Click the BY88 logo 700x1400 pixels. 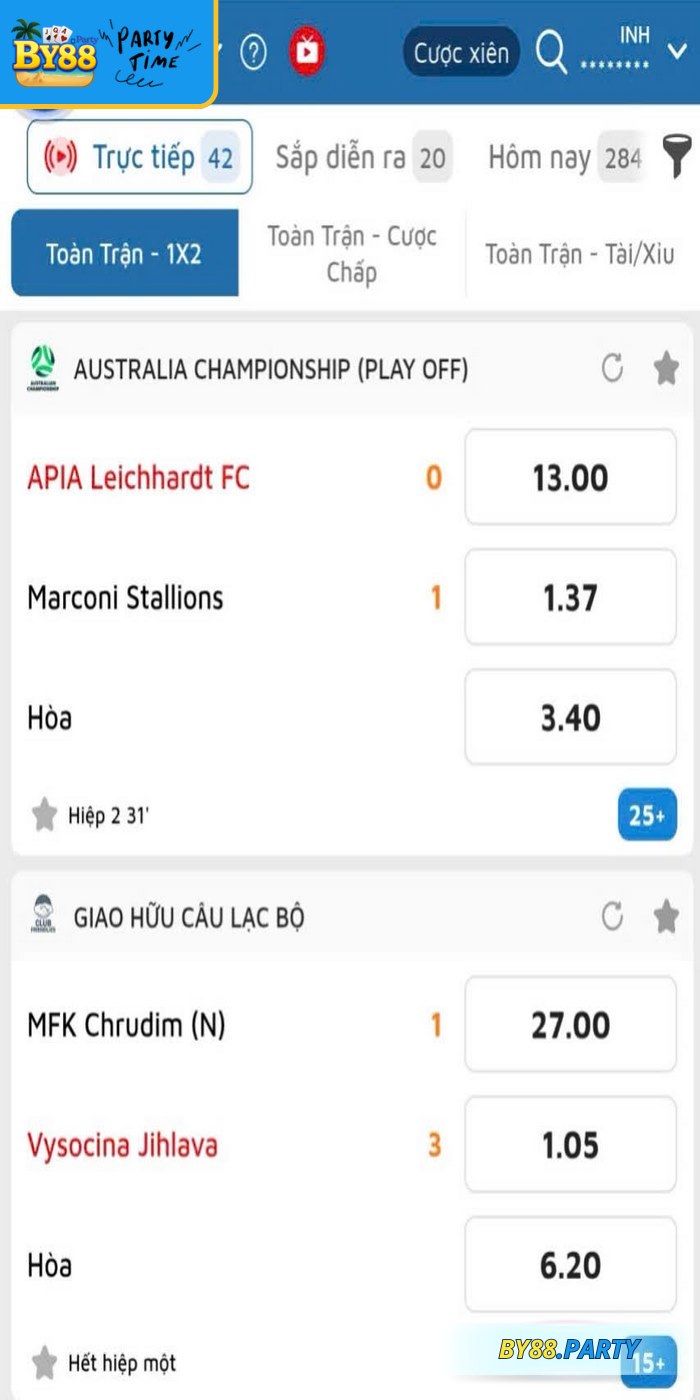(55, 55)
